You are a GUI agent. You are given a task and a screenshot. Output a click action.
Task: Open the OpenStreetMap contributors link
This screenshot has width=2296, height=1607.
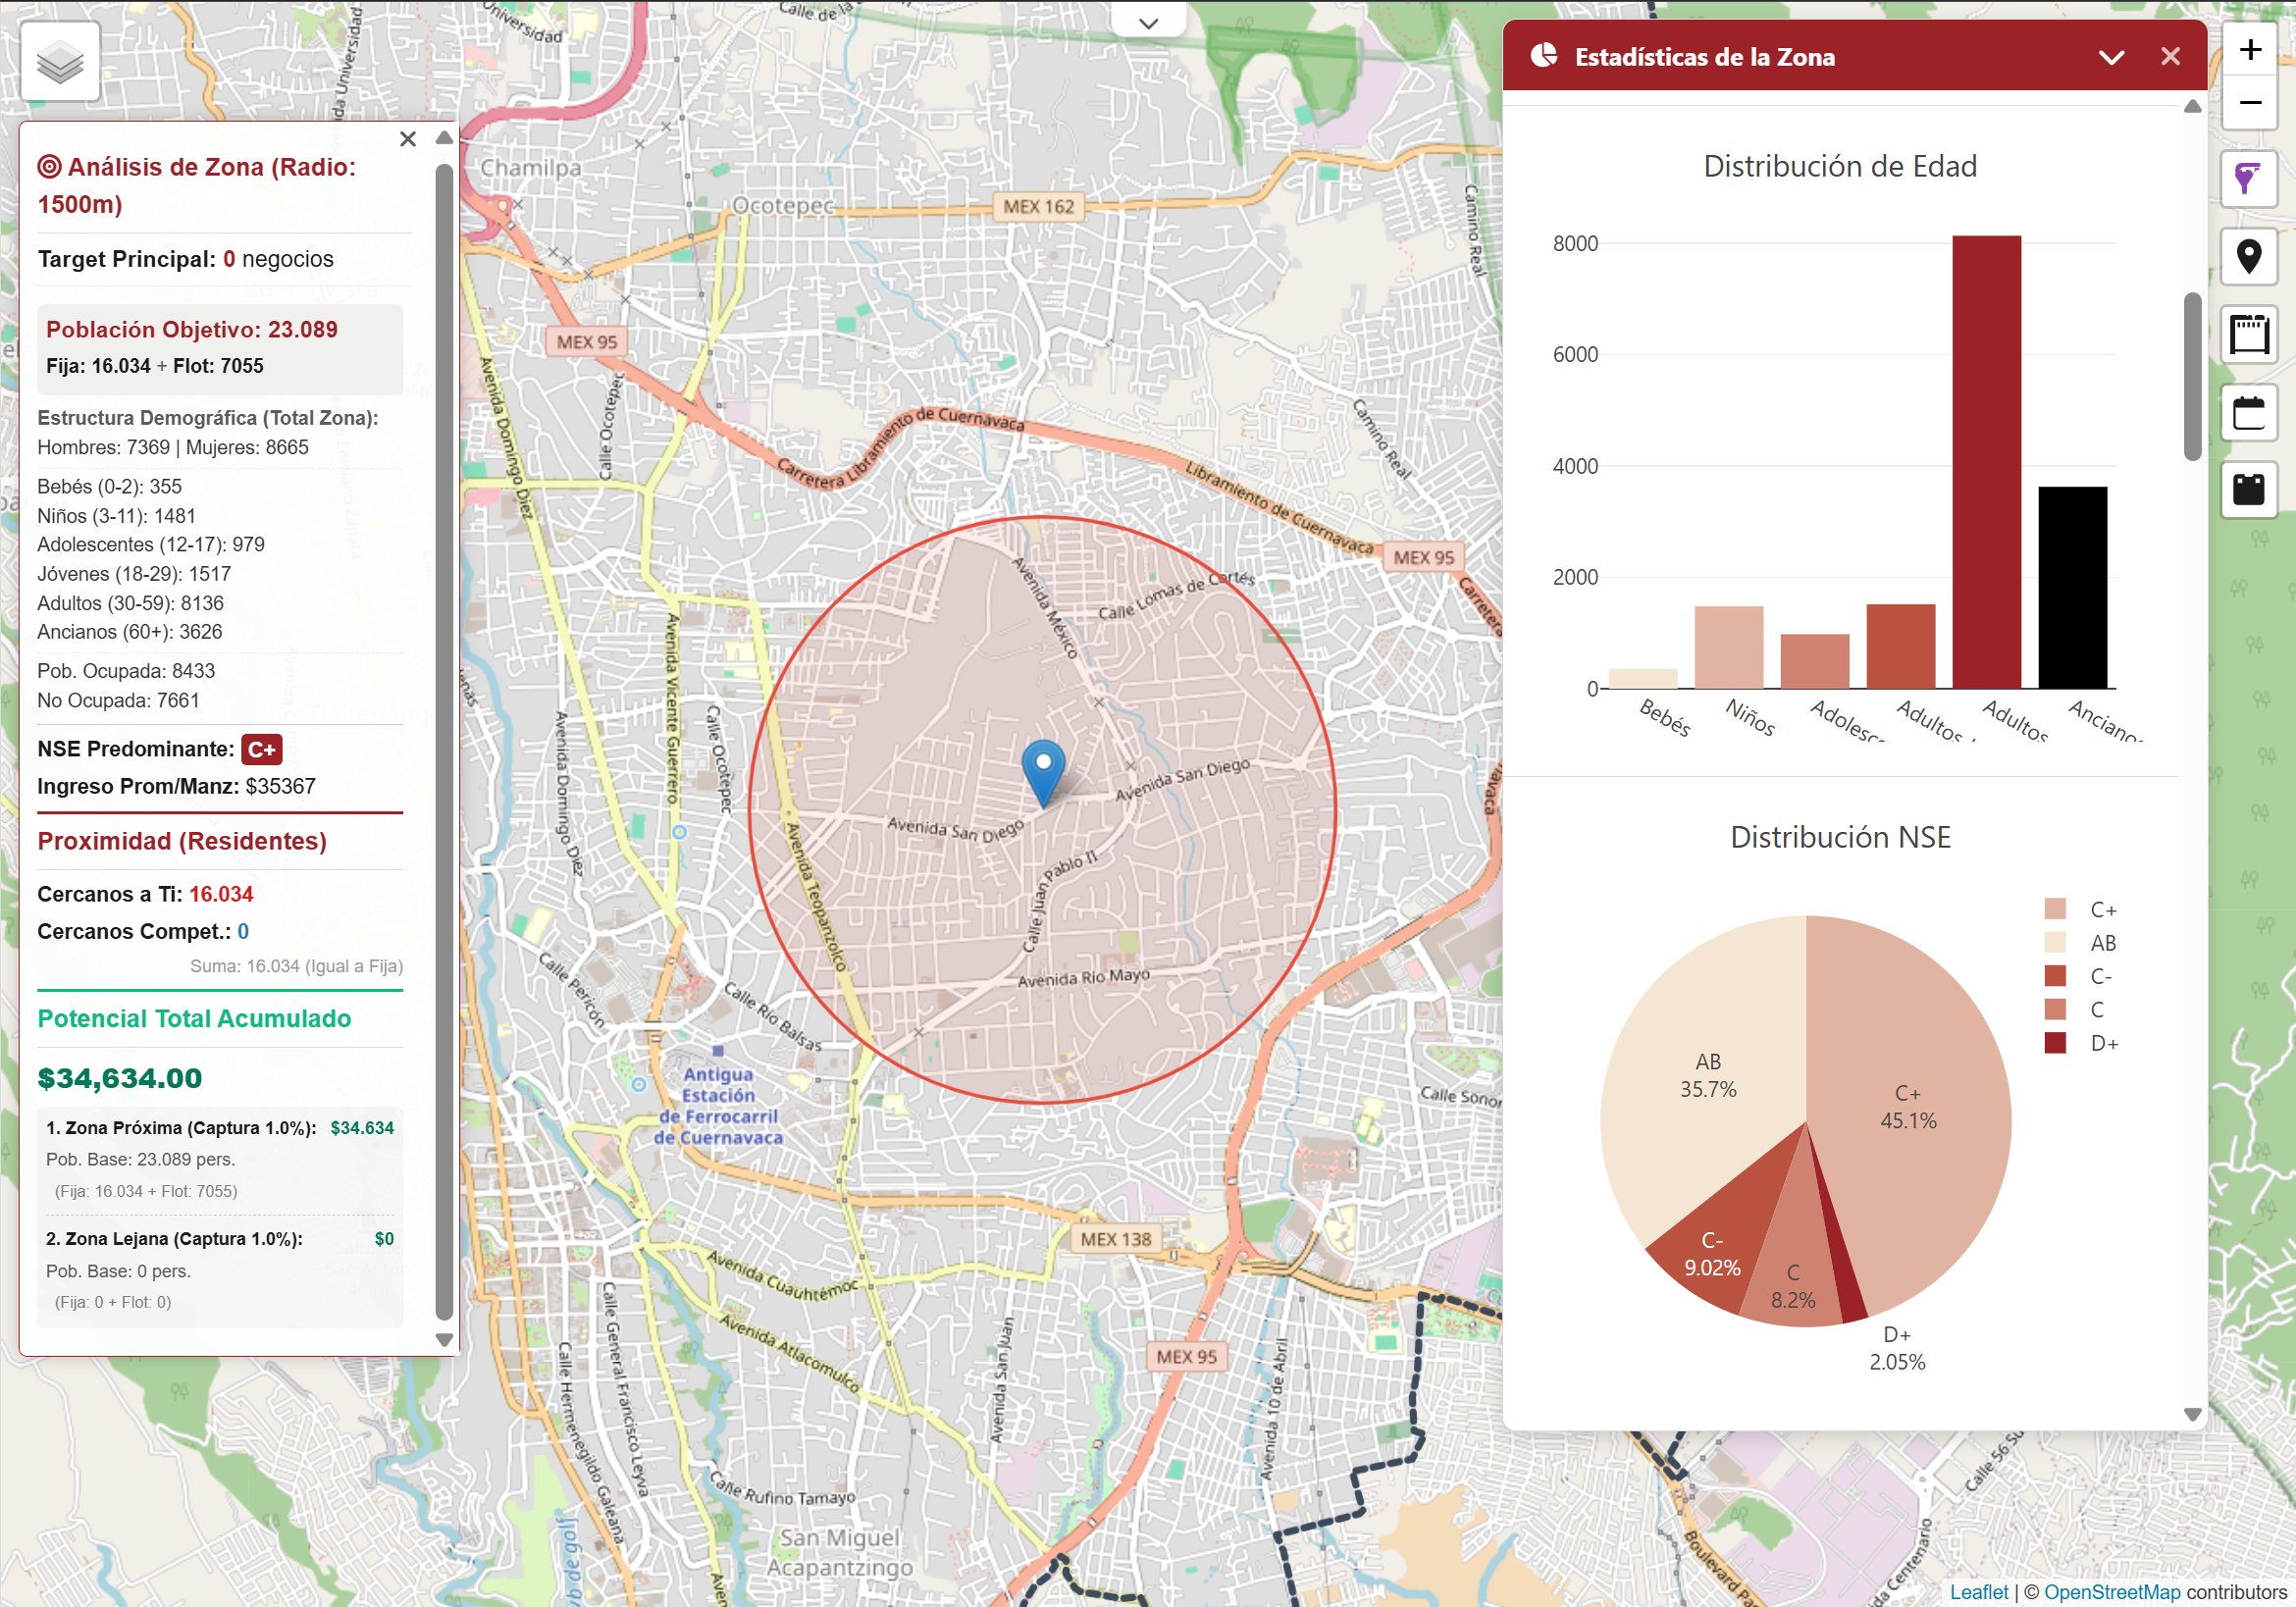click(x=2111, y=1591)
